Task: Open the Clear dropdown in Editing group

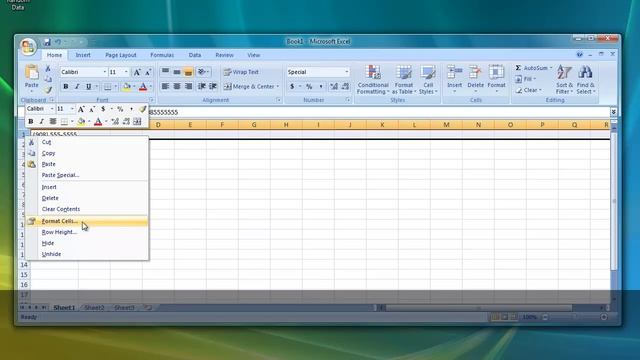Action: (x=528, y=90)
